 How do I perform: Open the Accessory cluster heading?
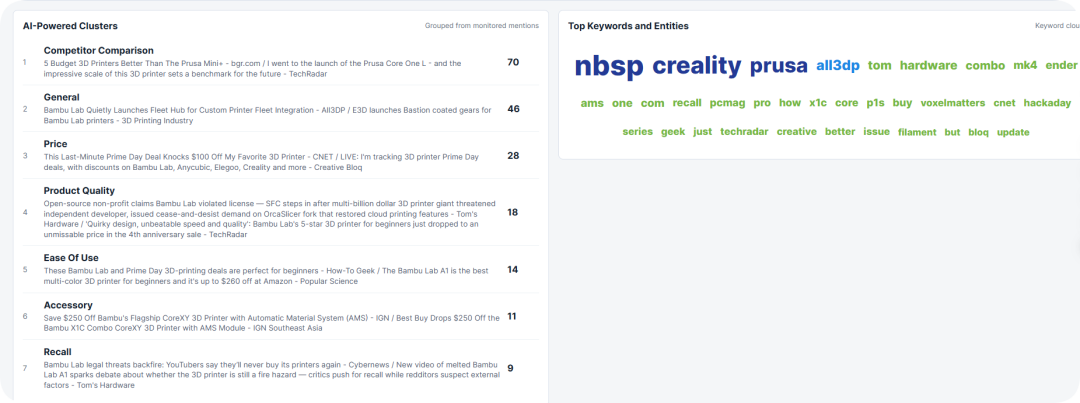68,305
